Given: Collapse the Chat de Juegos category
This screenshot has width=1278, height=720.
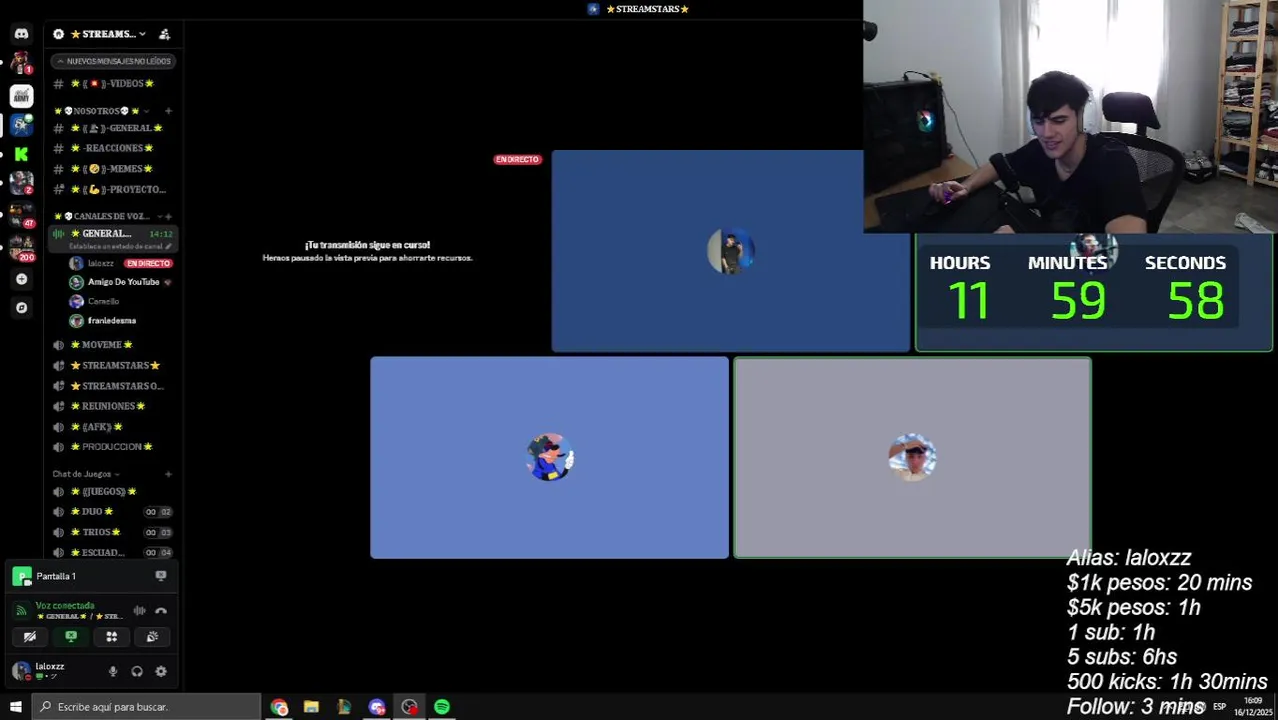Looking at the screenshot, I should [86, 474].
